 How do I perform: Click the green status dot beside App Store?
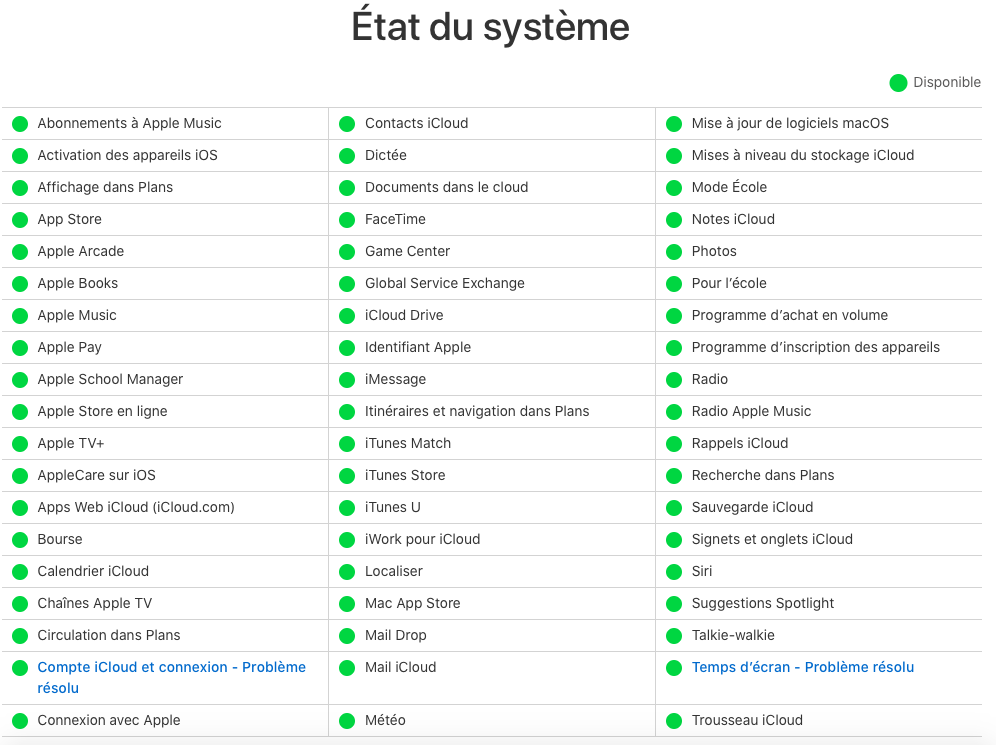pos(20,220)
